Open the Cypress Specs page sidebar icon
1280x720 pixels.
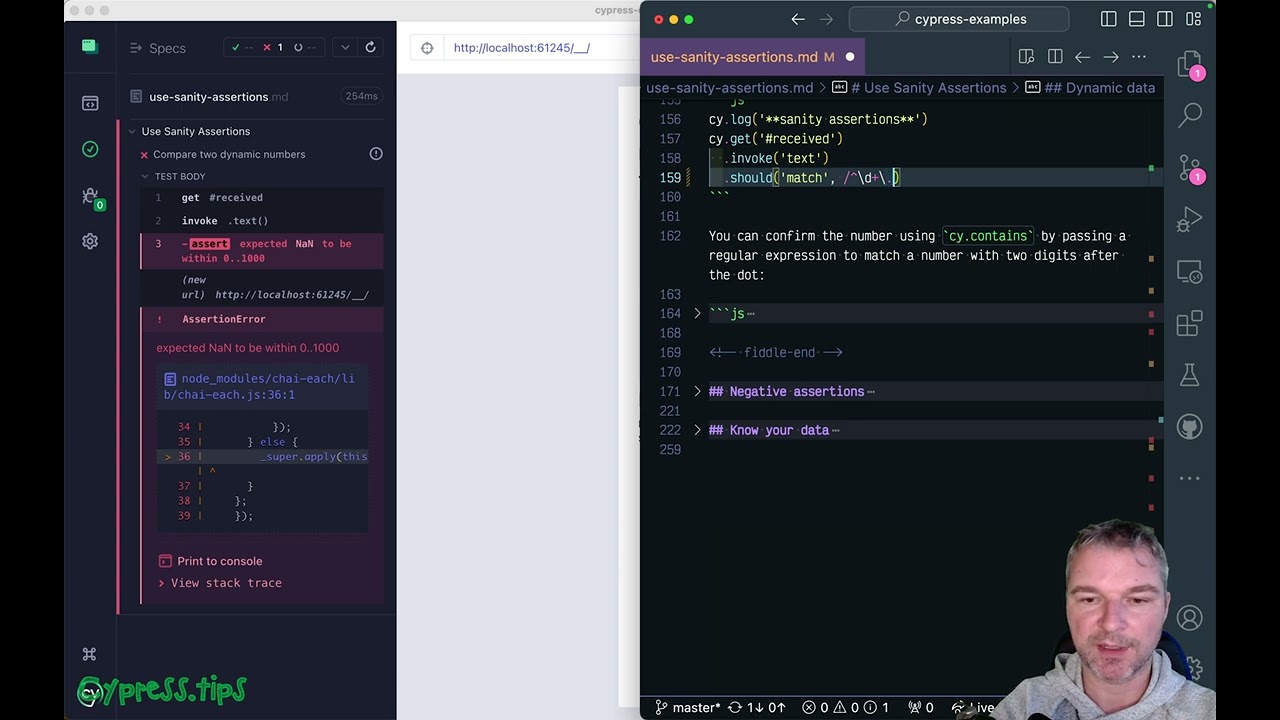click(x=90, y=103)
